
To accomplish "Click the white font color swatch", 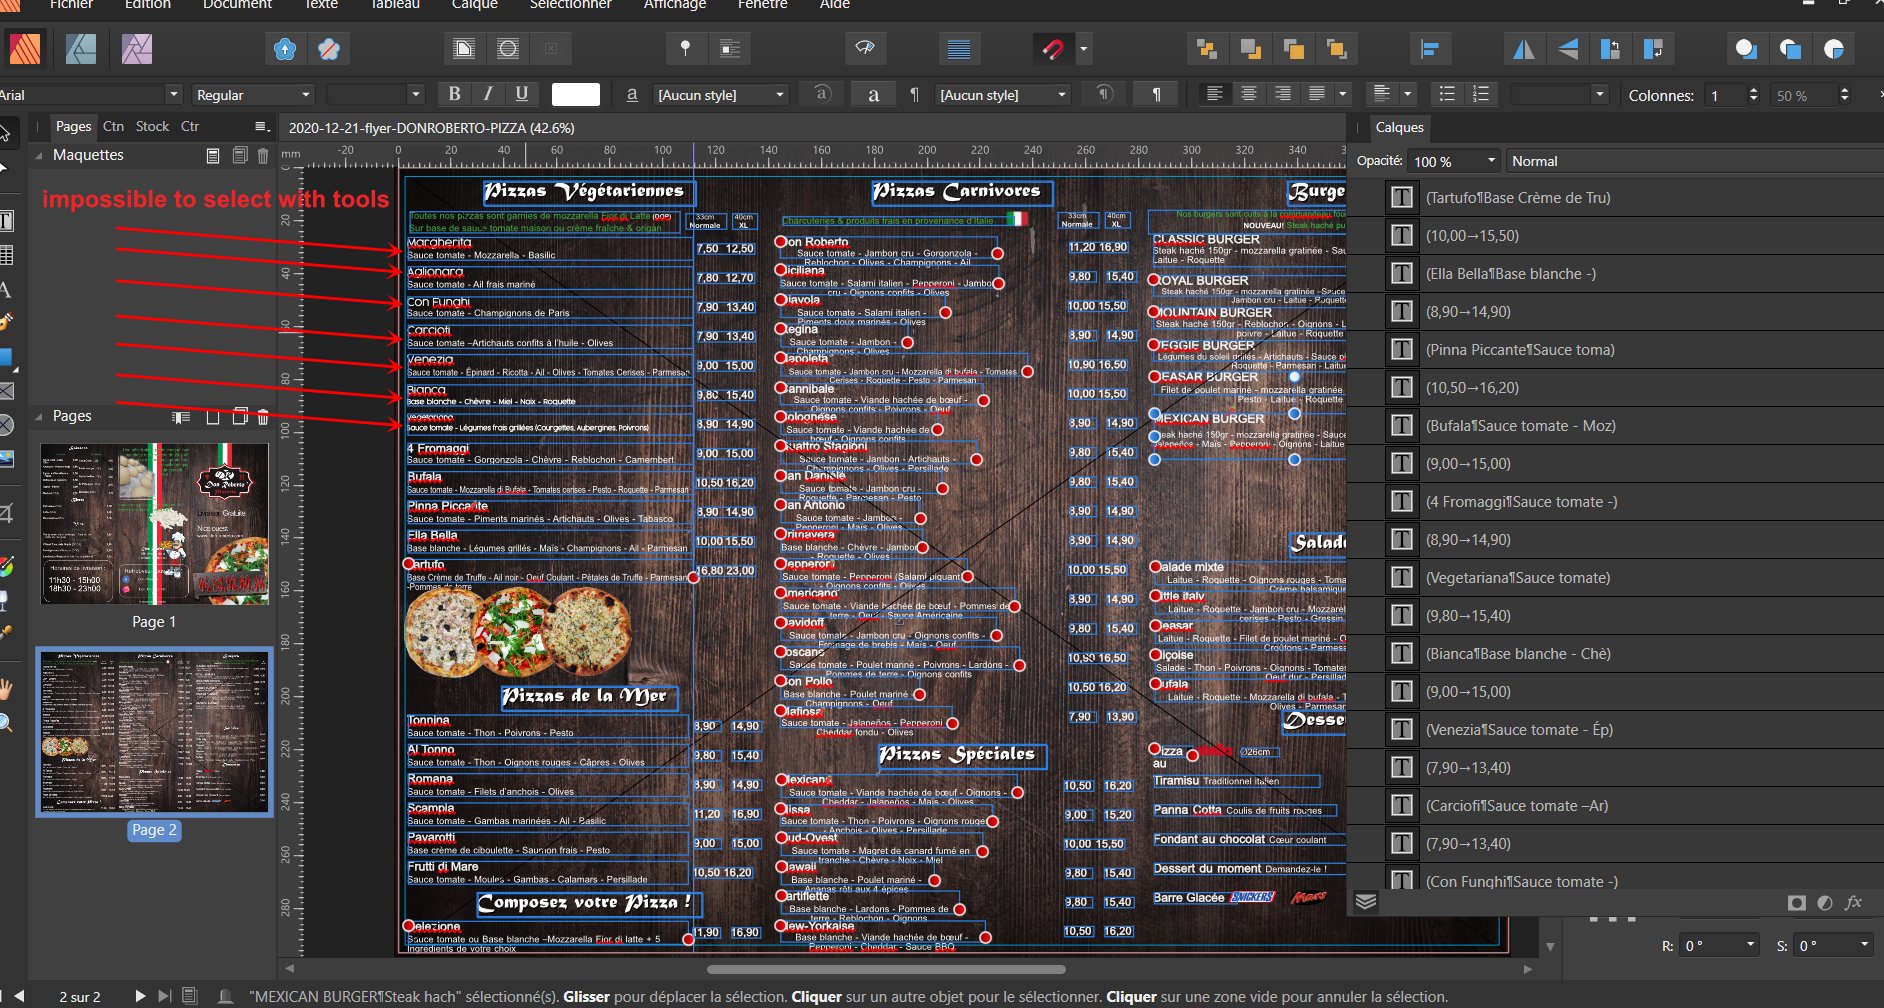I will [x=576, y=94].
